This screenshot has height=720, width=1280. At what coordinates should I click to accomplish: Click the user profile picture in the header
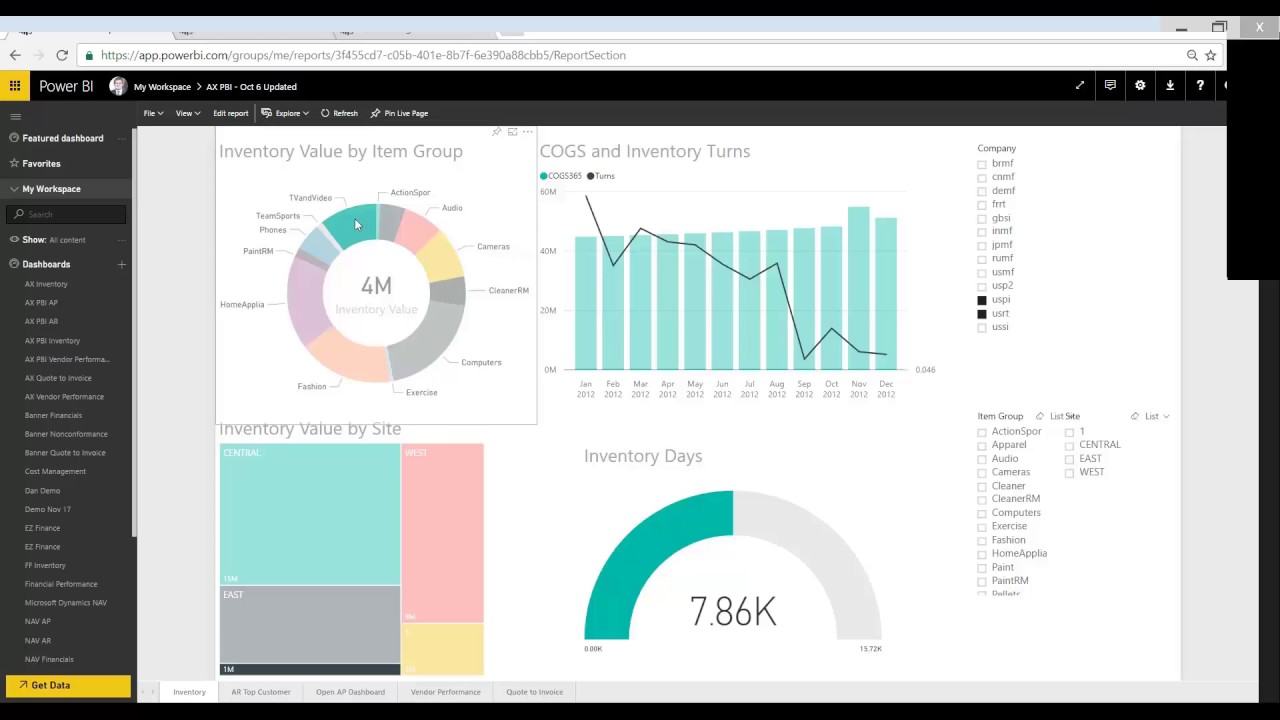tap(118, 86)
